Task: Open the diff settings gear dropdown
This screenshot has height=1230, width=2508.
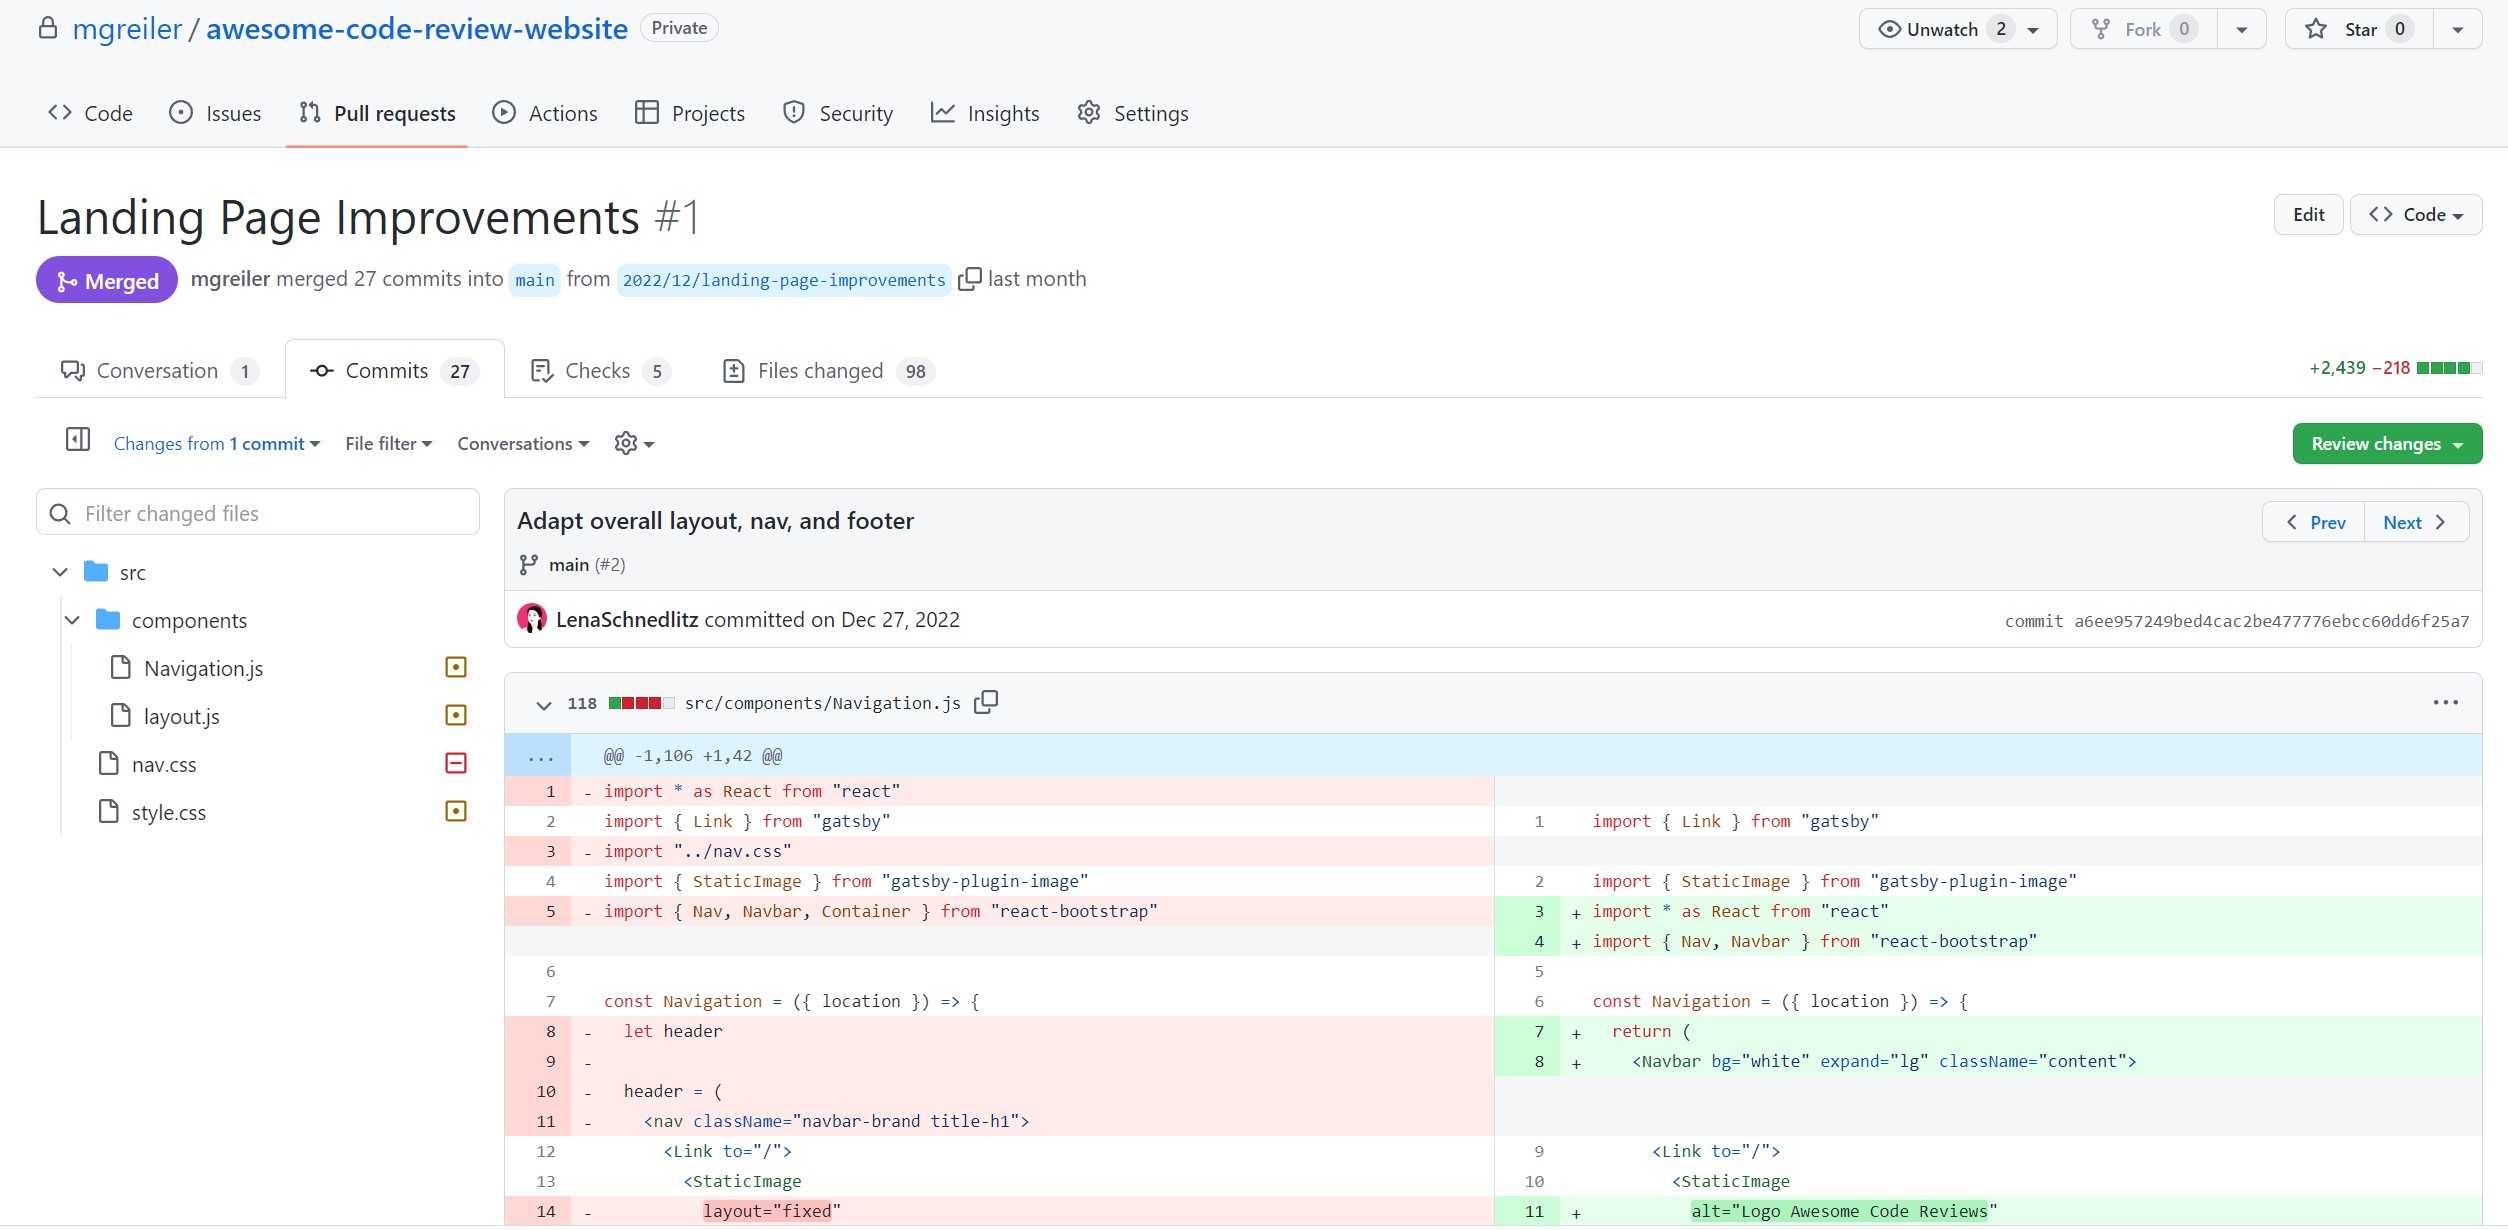Action: pos(634,443)
